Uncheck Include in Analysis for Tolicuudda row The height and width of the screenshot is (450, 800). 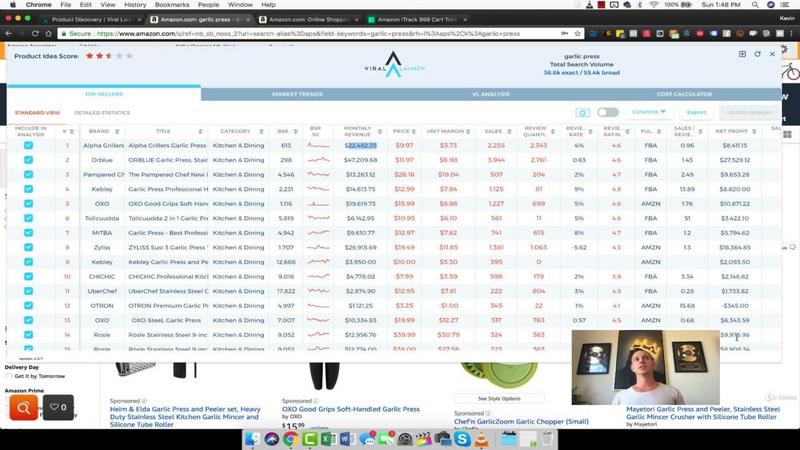pyautogui.click(x=29, y=218)
